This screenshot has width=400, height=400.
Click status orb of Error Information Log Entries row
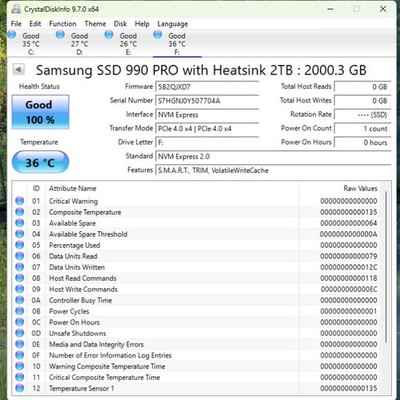point(20,355)
